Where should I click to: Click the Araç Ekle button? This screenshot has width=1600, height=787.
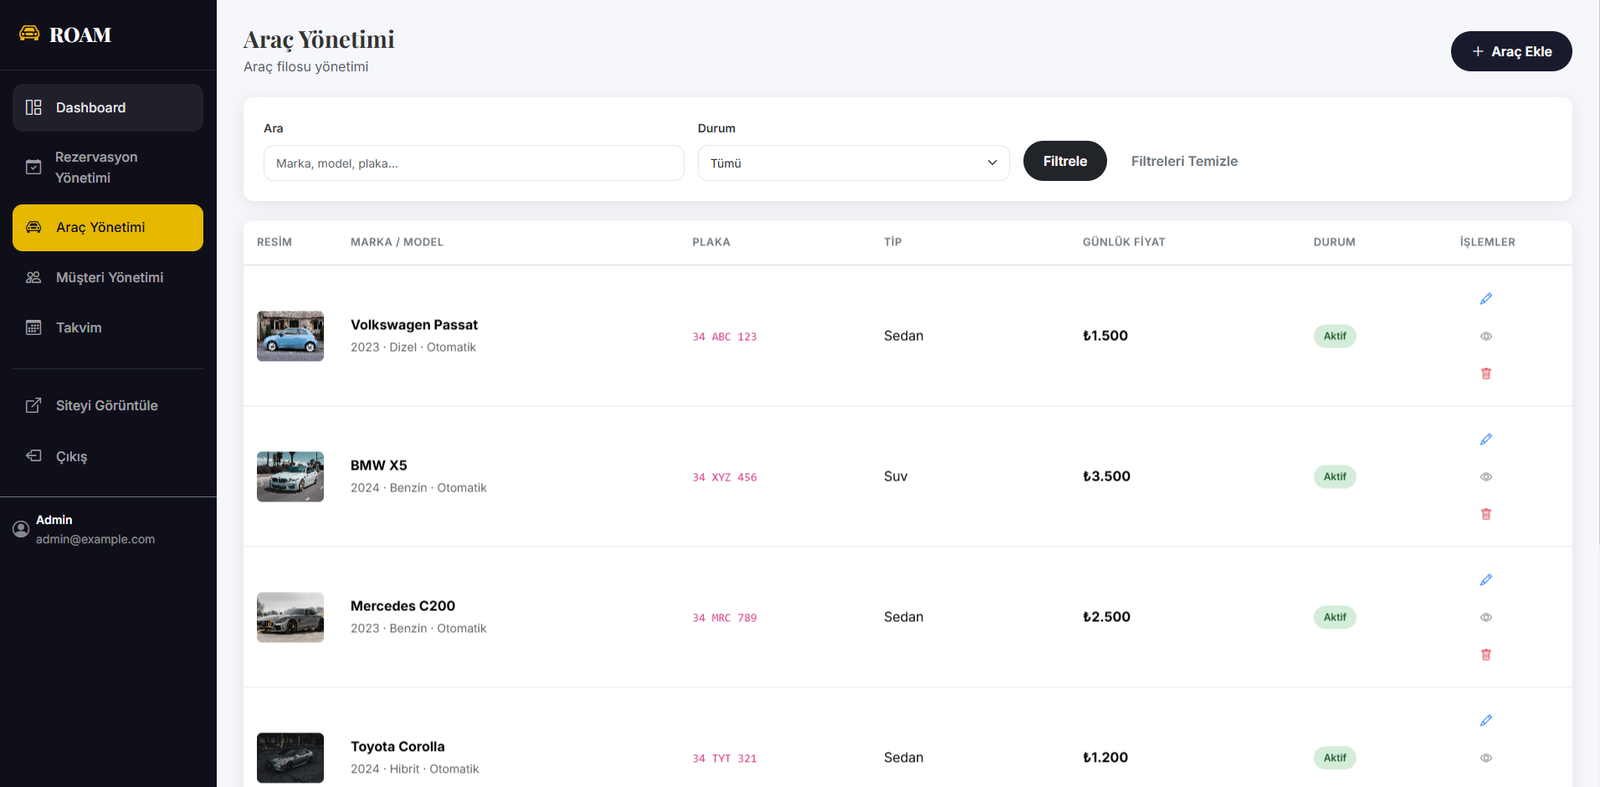point(1510,52)
